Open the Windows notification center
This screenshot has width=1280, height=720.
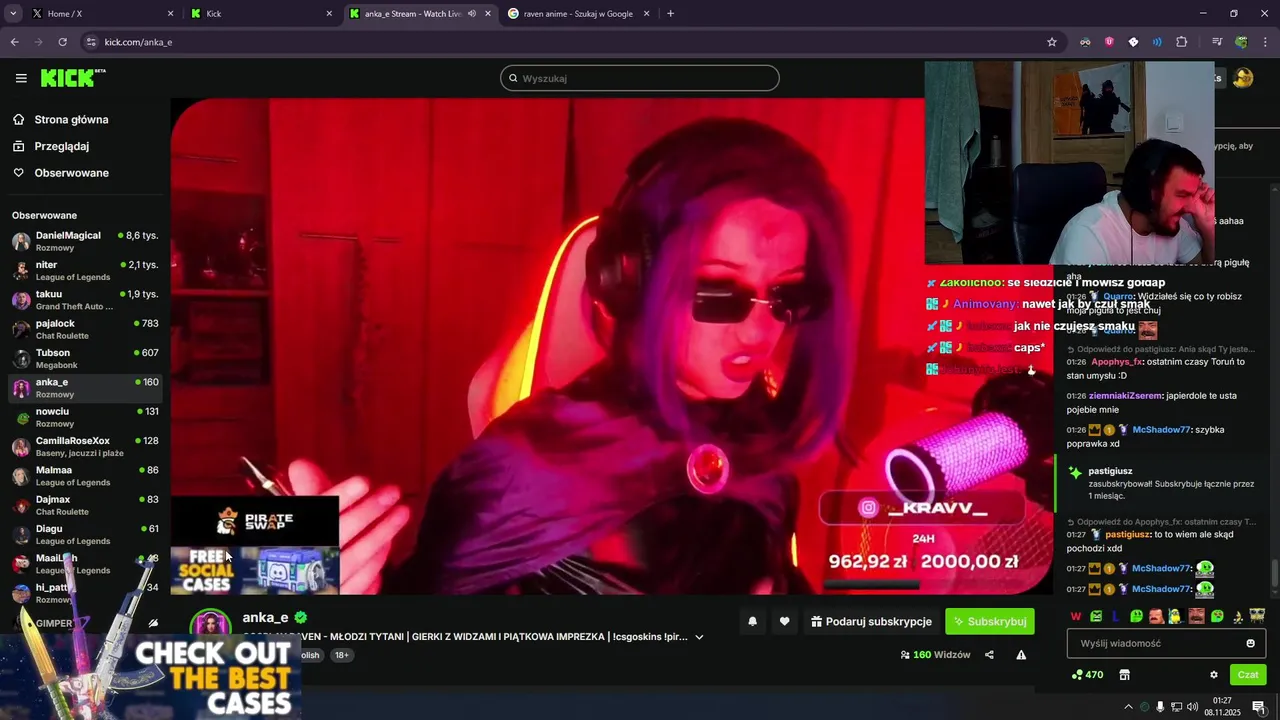click(1258, 707)
